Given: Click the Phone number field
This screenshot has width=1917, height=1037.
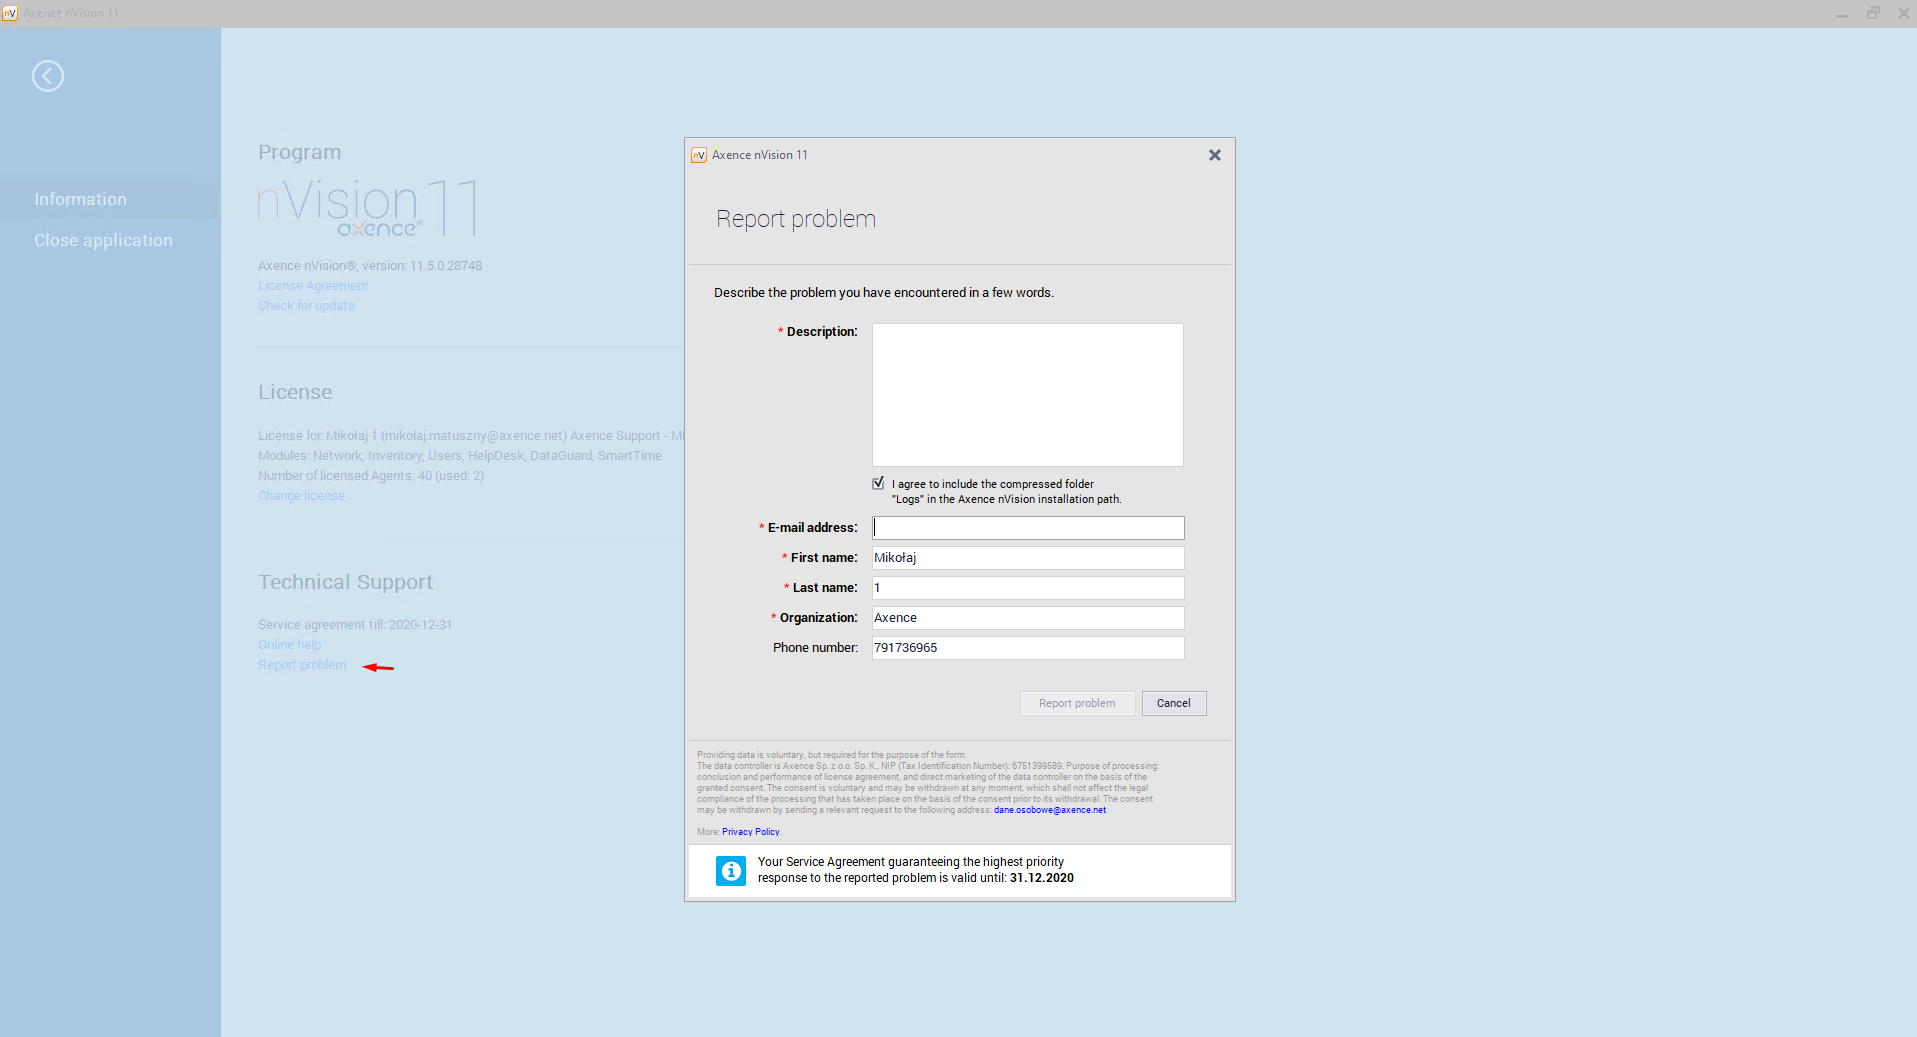Looking at the screenshot, I should click(1027, 648).
